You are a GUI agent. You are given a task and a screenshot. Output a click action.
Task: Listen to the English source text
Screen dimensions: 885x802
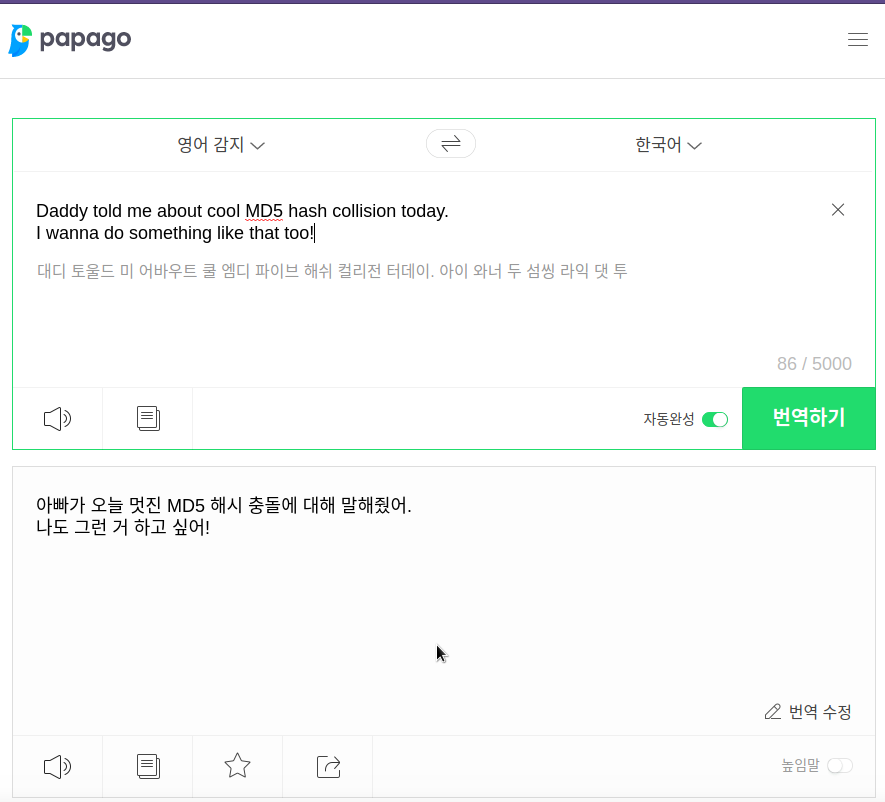(x=58, y=419)
